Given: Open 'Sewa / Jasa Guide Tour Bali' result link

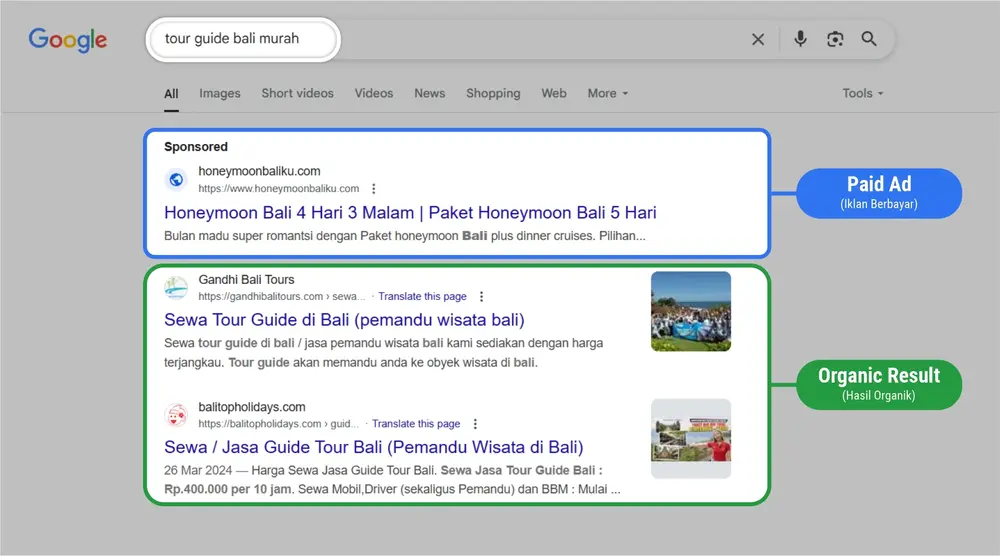Looking at the screenshot, I should click(374, 448).
